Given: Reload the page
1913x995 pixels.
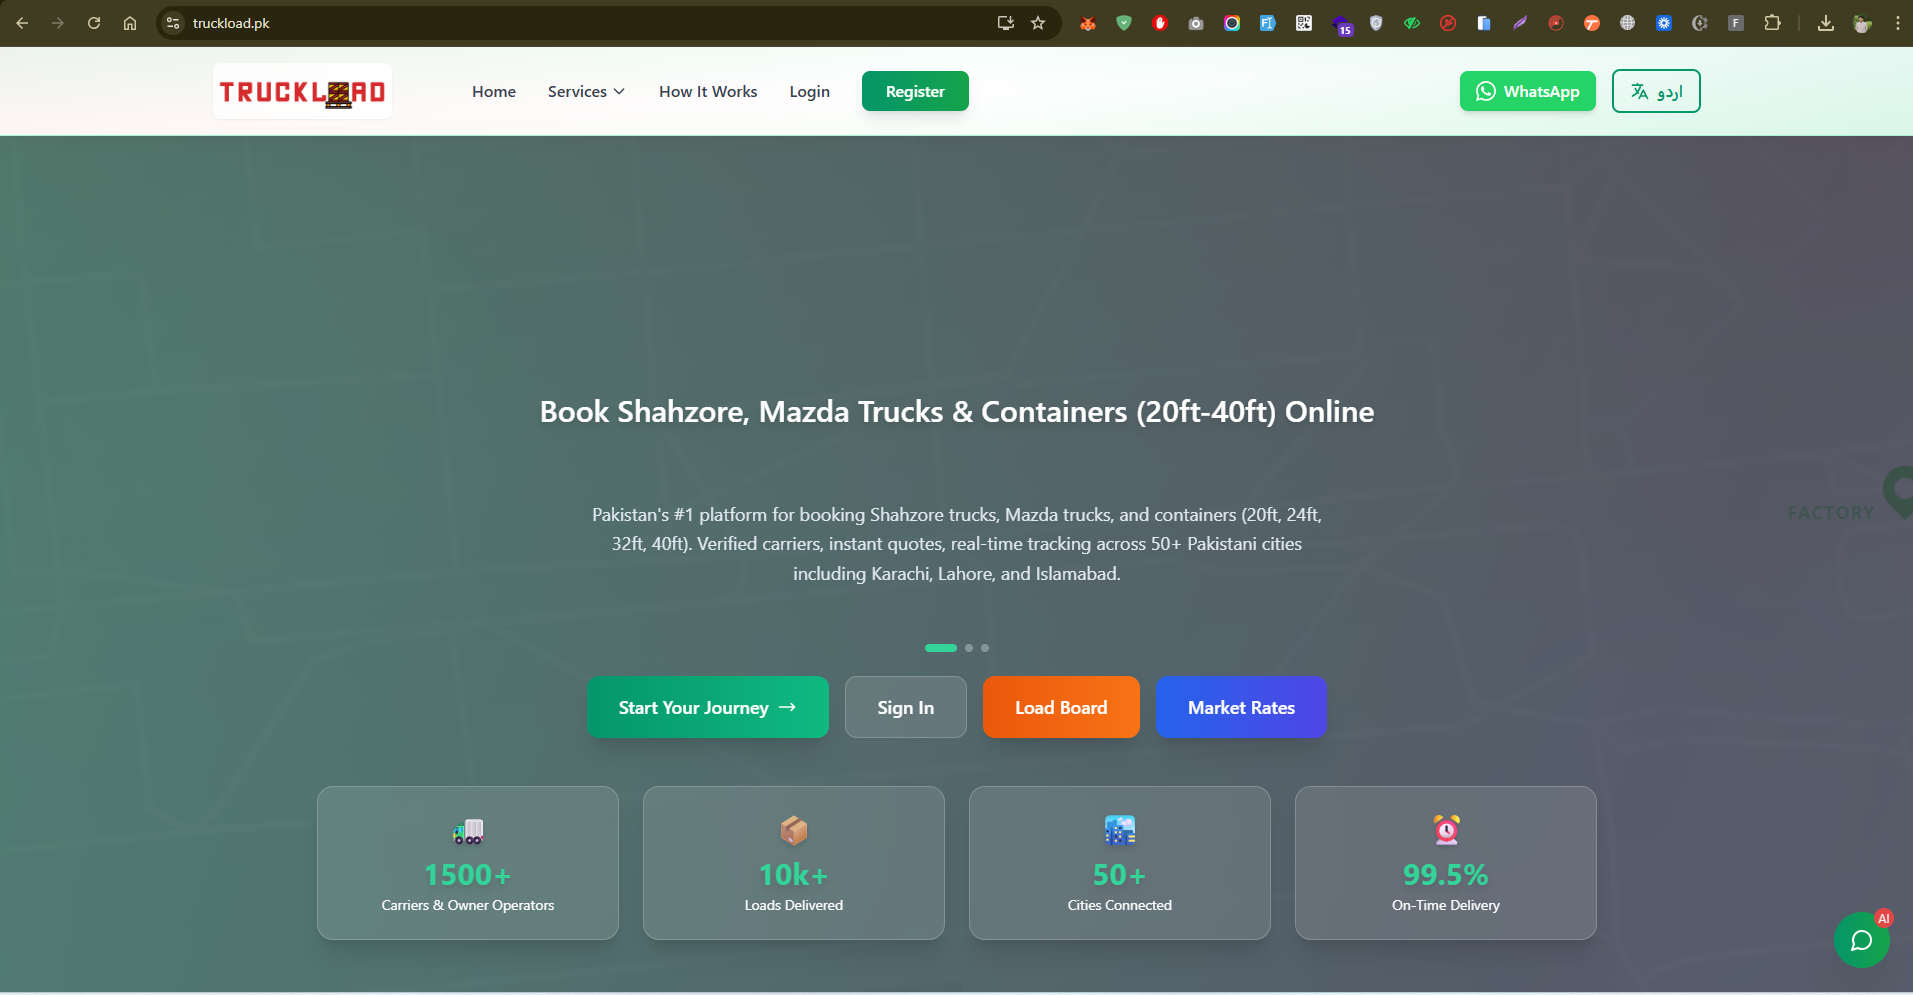Looking at the screenshot, I should click(x=94, y=23).
